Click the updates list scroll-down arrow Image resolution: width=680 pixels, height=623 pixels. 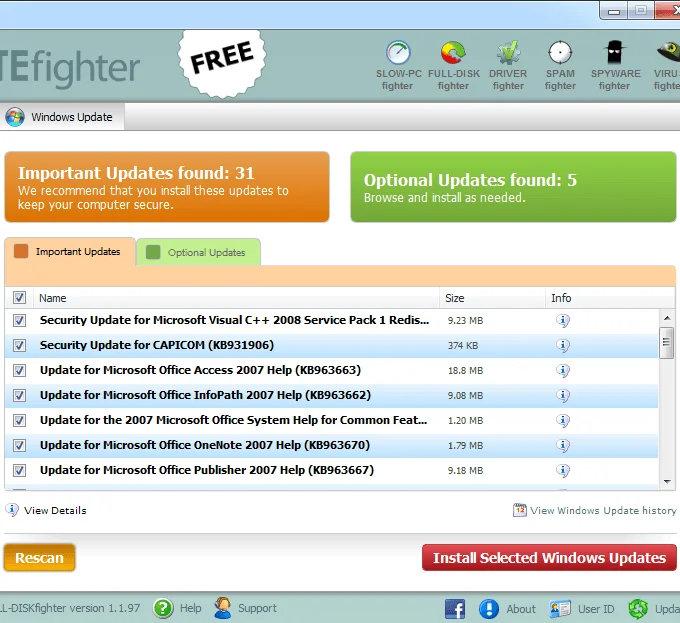(x=667, y=481)
